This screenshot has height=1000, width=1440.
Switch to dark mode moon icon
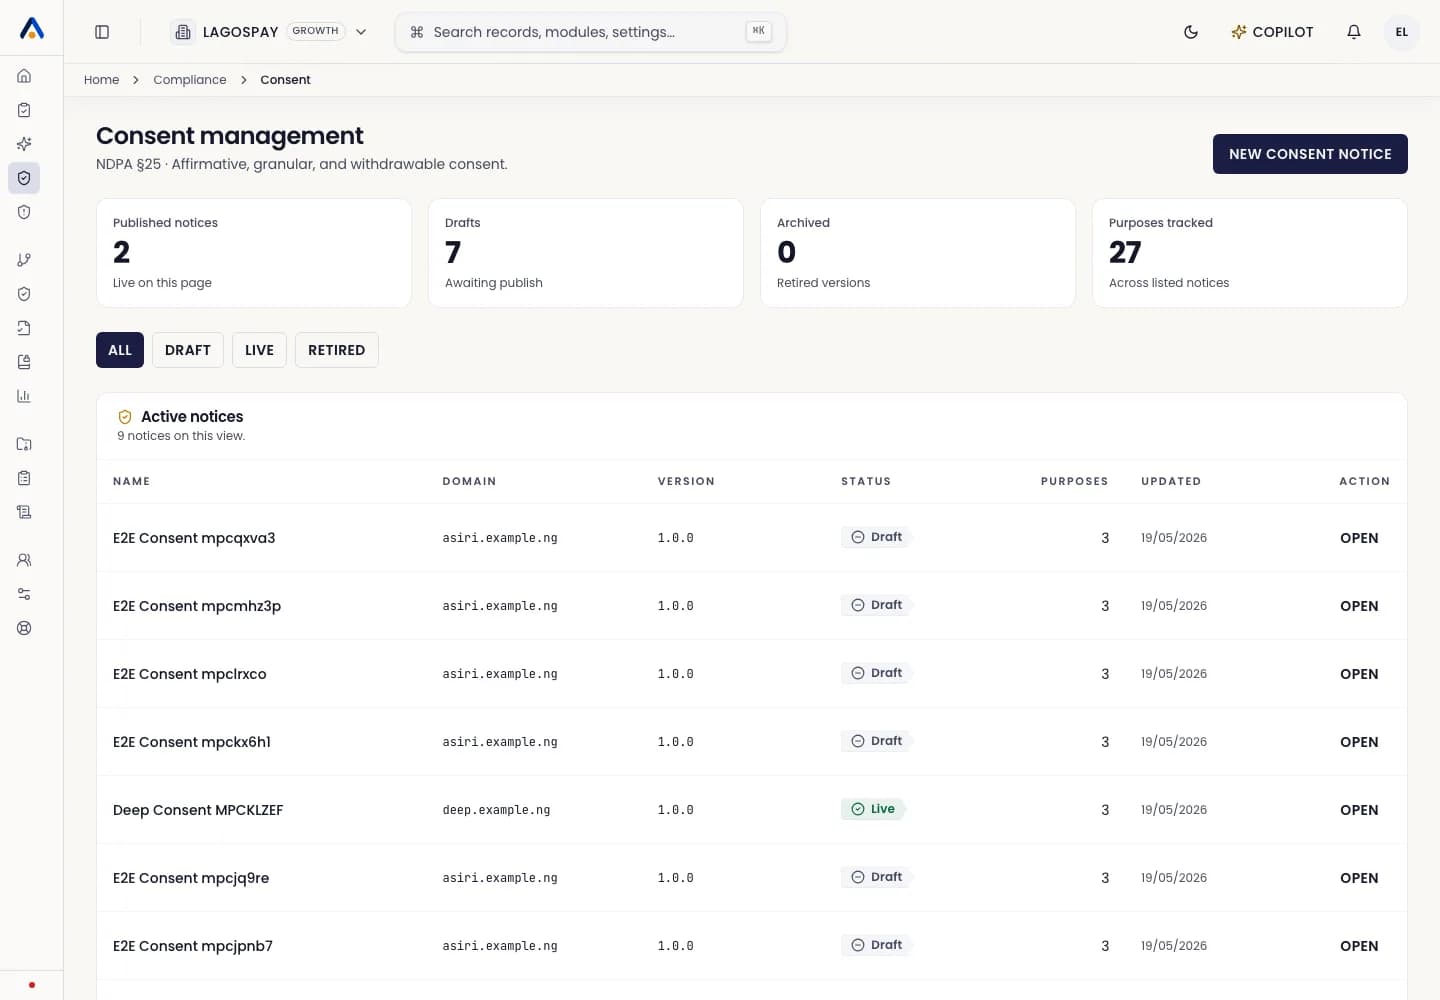click(1191, 32)
